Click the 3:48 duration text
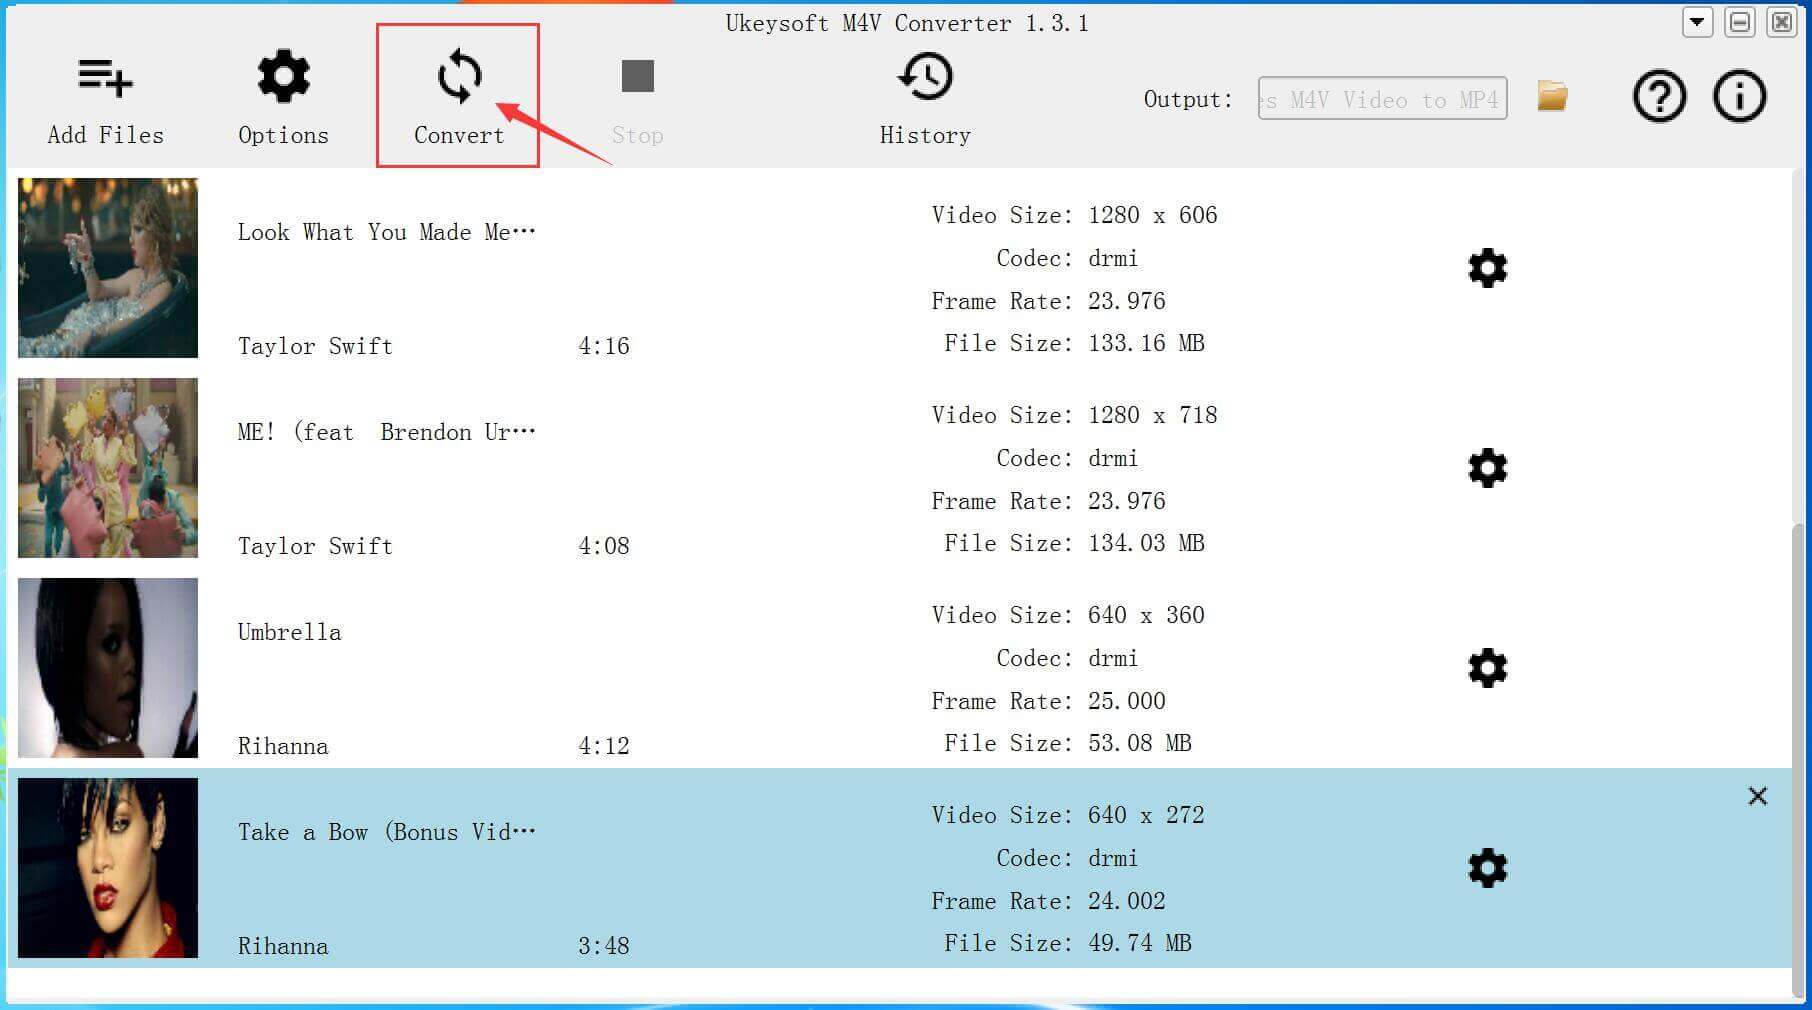 point(604,946)
